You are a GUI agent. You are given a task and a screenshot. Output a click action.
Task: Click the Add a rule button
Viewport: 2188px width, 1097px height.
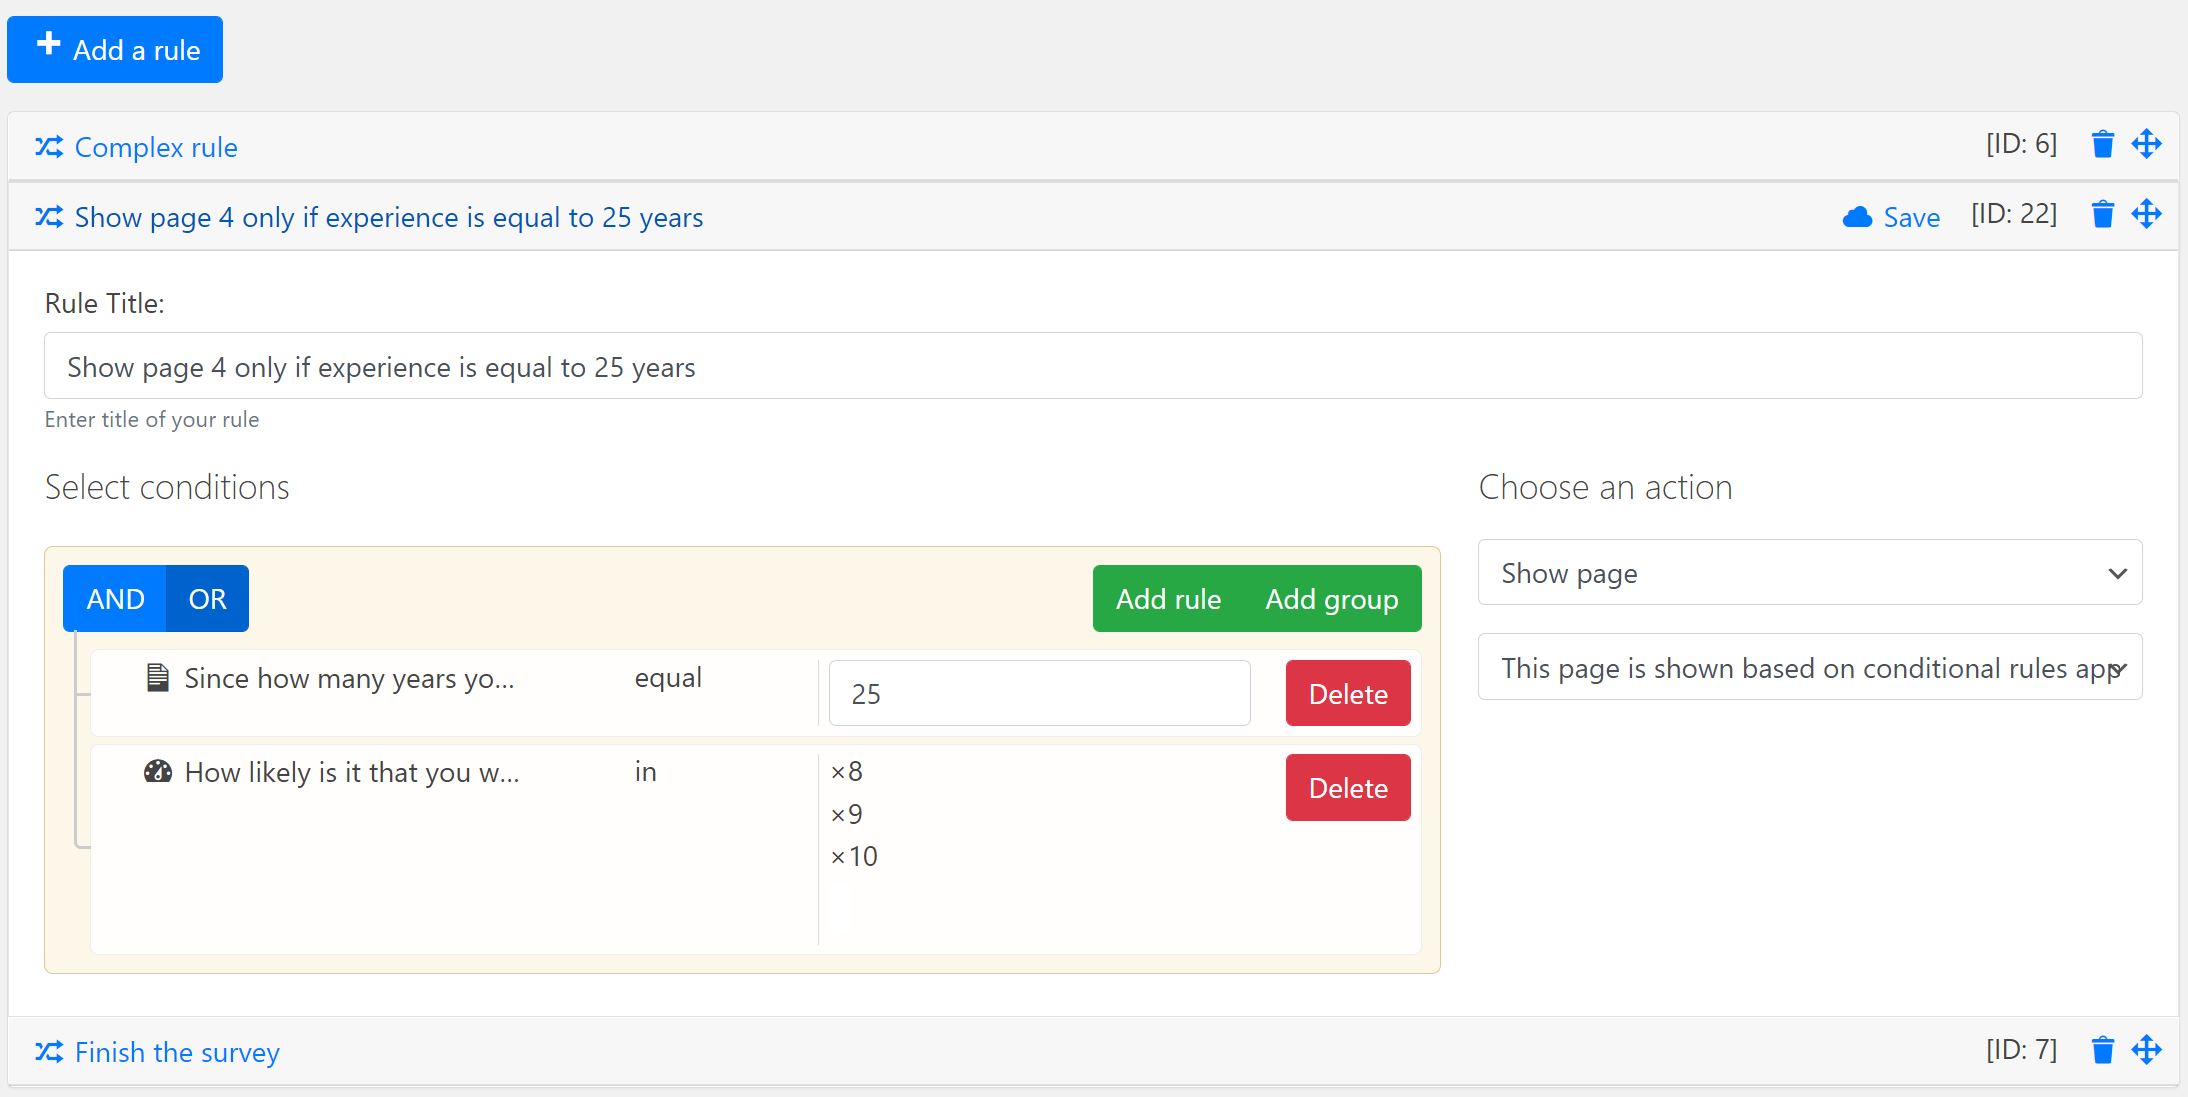pos(115,50)
